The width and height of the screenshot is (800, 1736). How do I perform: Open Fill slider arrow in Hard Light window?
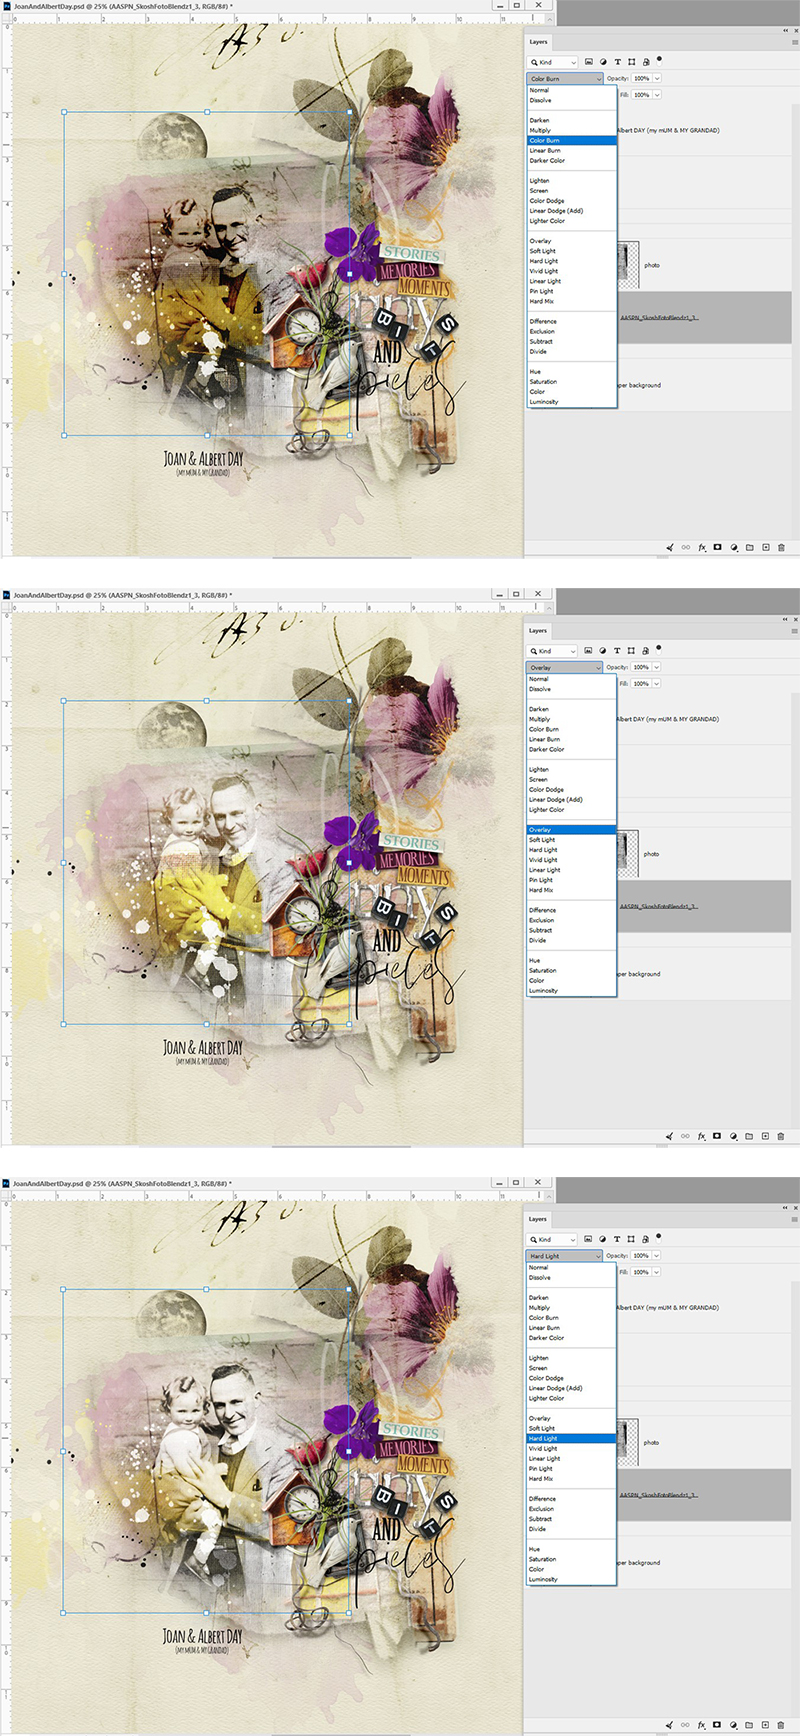tap(657, 1272)
